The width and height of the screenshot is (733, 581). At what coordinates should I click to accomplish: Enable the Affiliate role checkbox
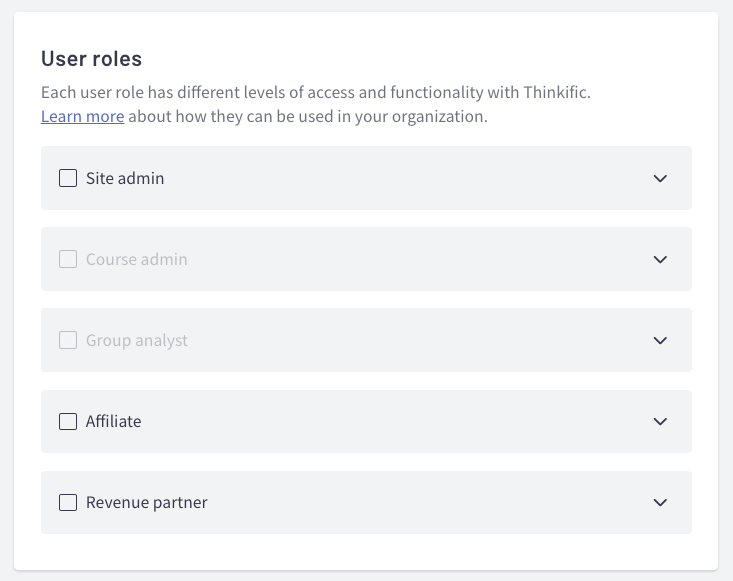[x=68, y=421]
